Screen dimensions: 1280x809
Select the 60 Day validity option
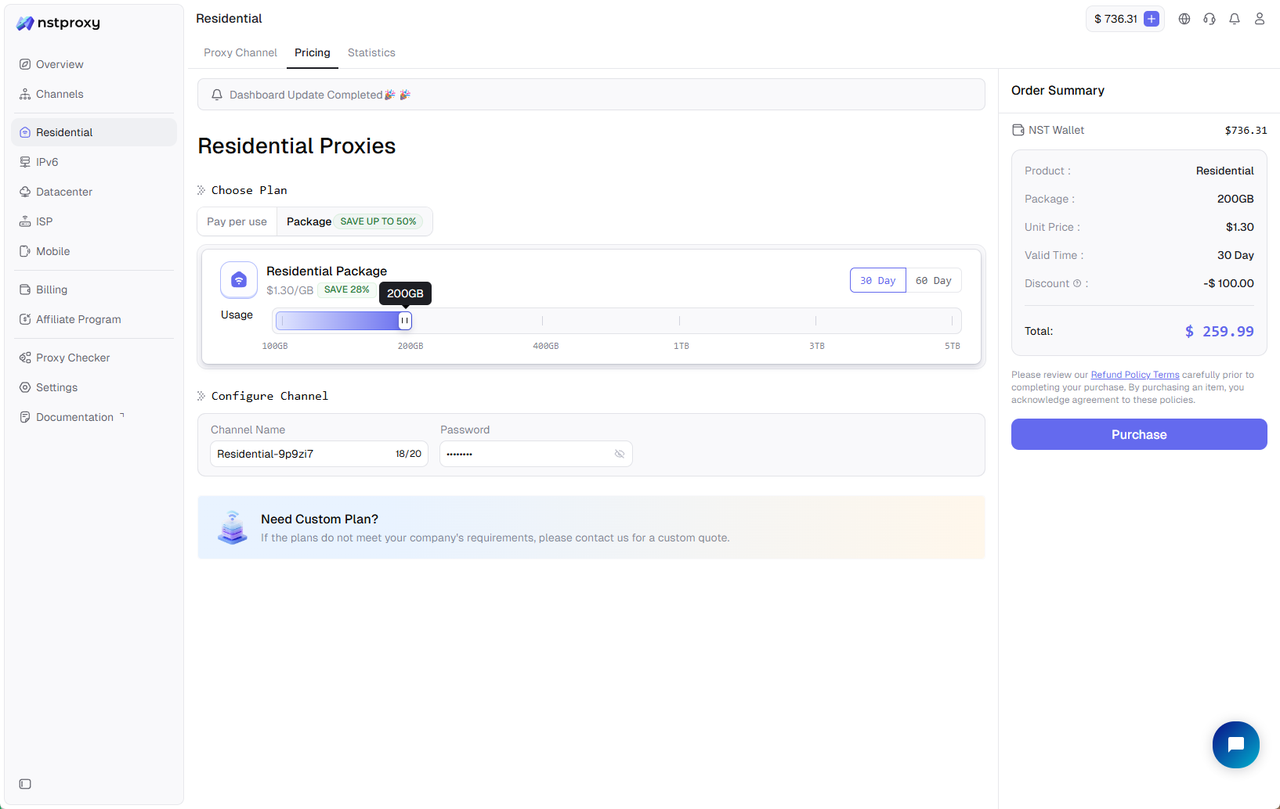tap(933, 280)
